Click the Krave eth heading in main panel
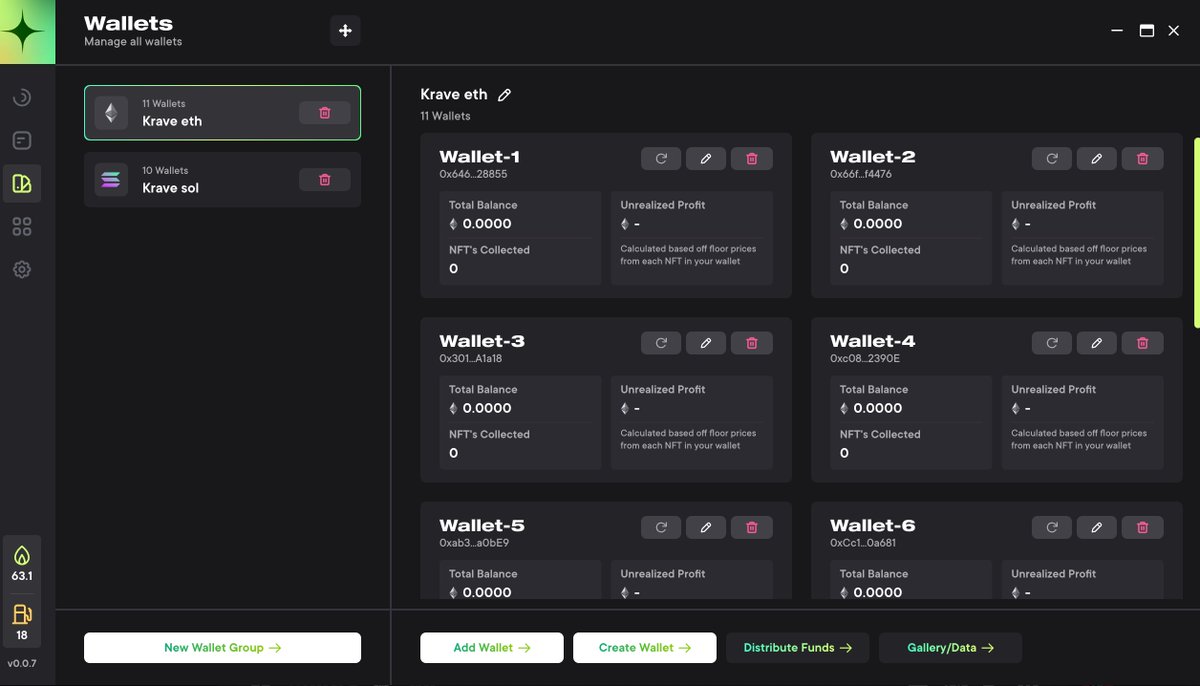1200x686 pixels. point(454,95)
